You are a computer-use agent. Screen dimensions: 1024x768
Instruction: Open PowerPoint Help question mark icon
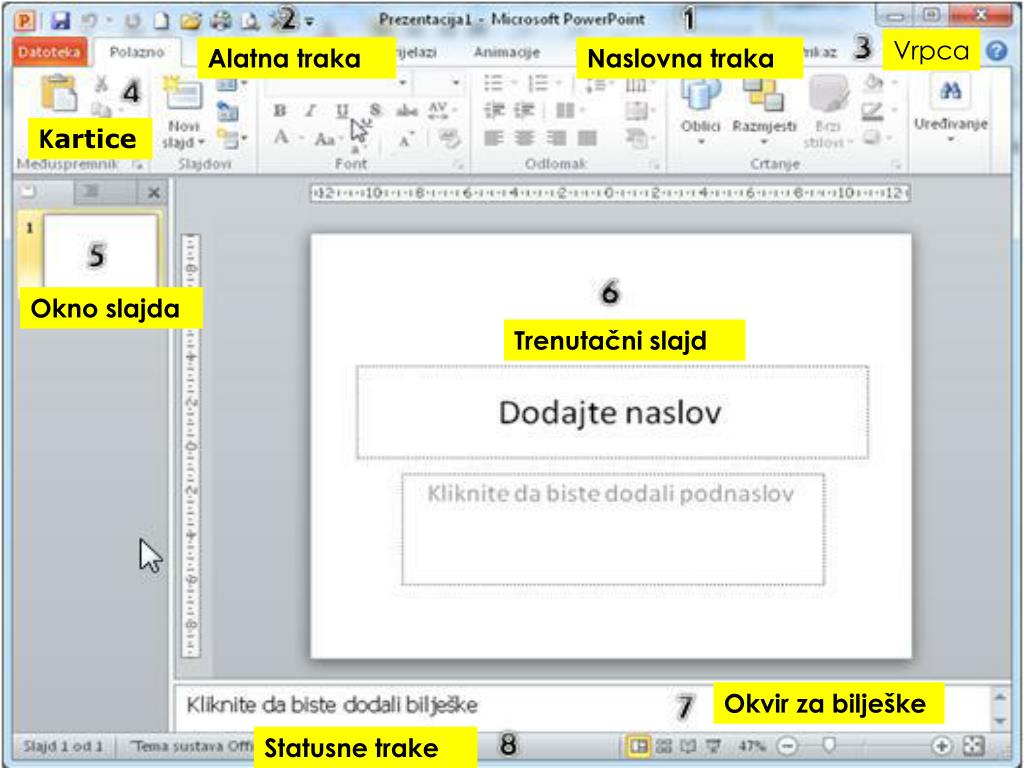(997, 50)
